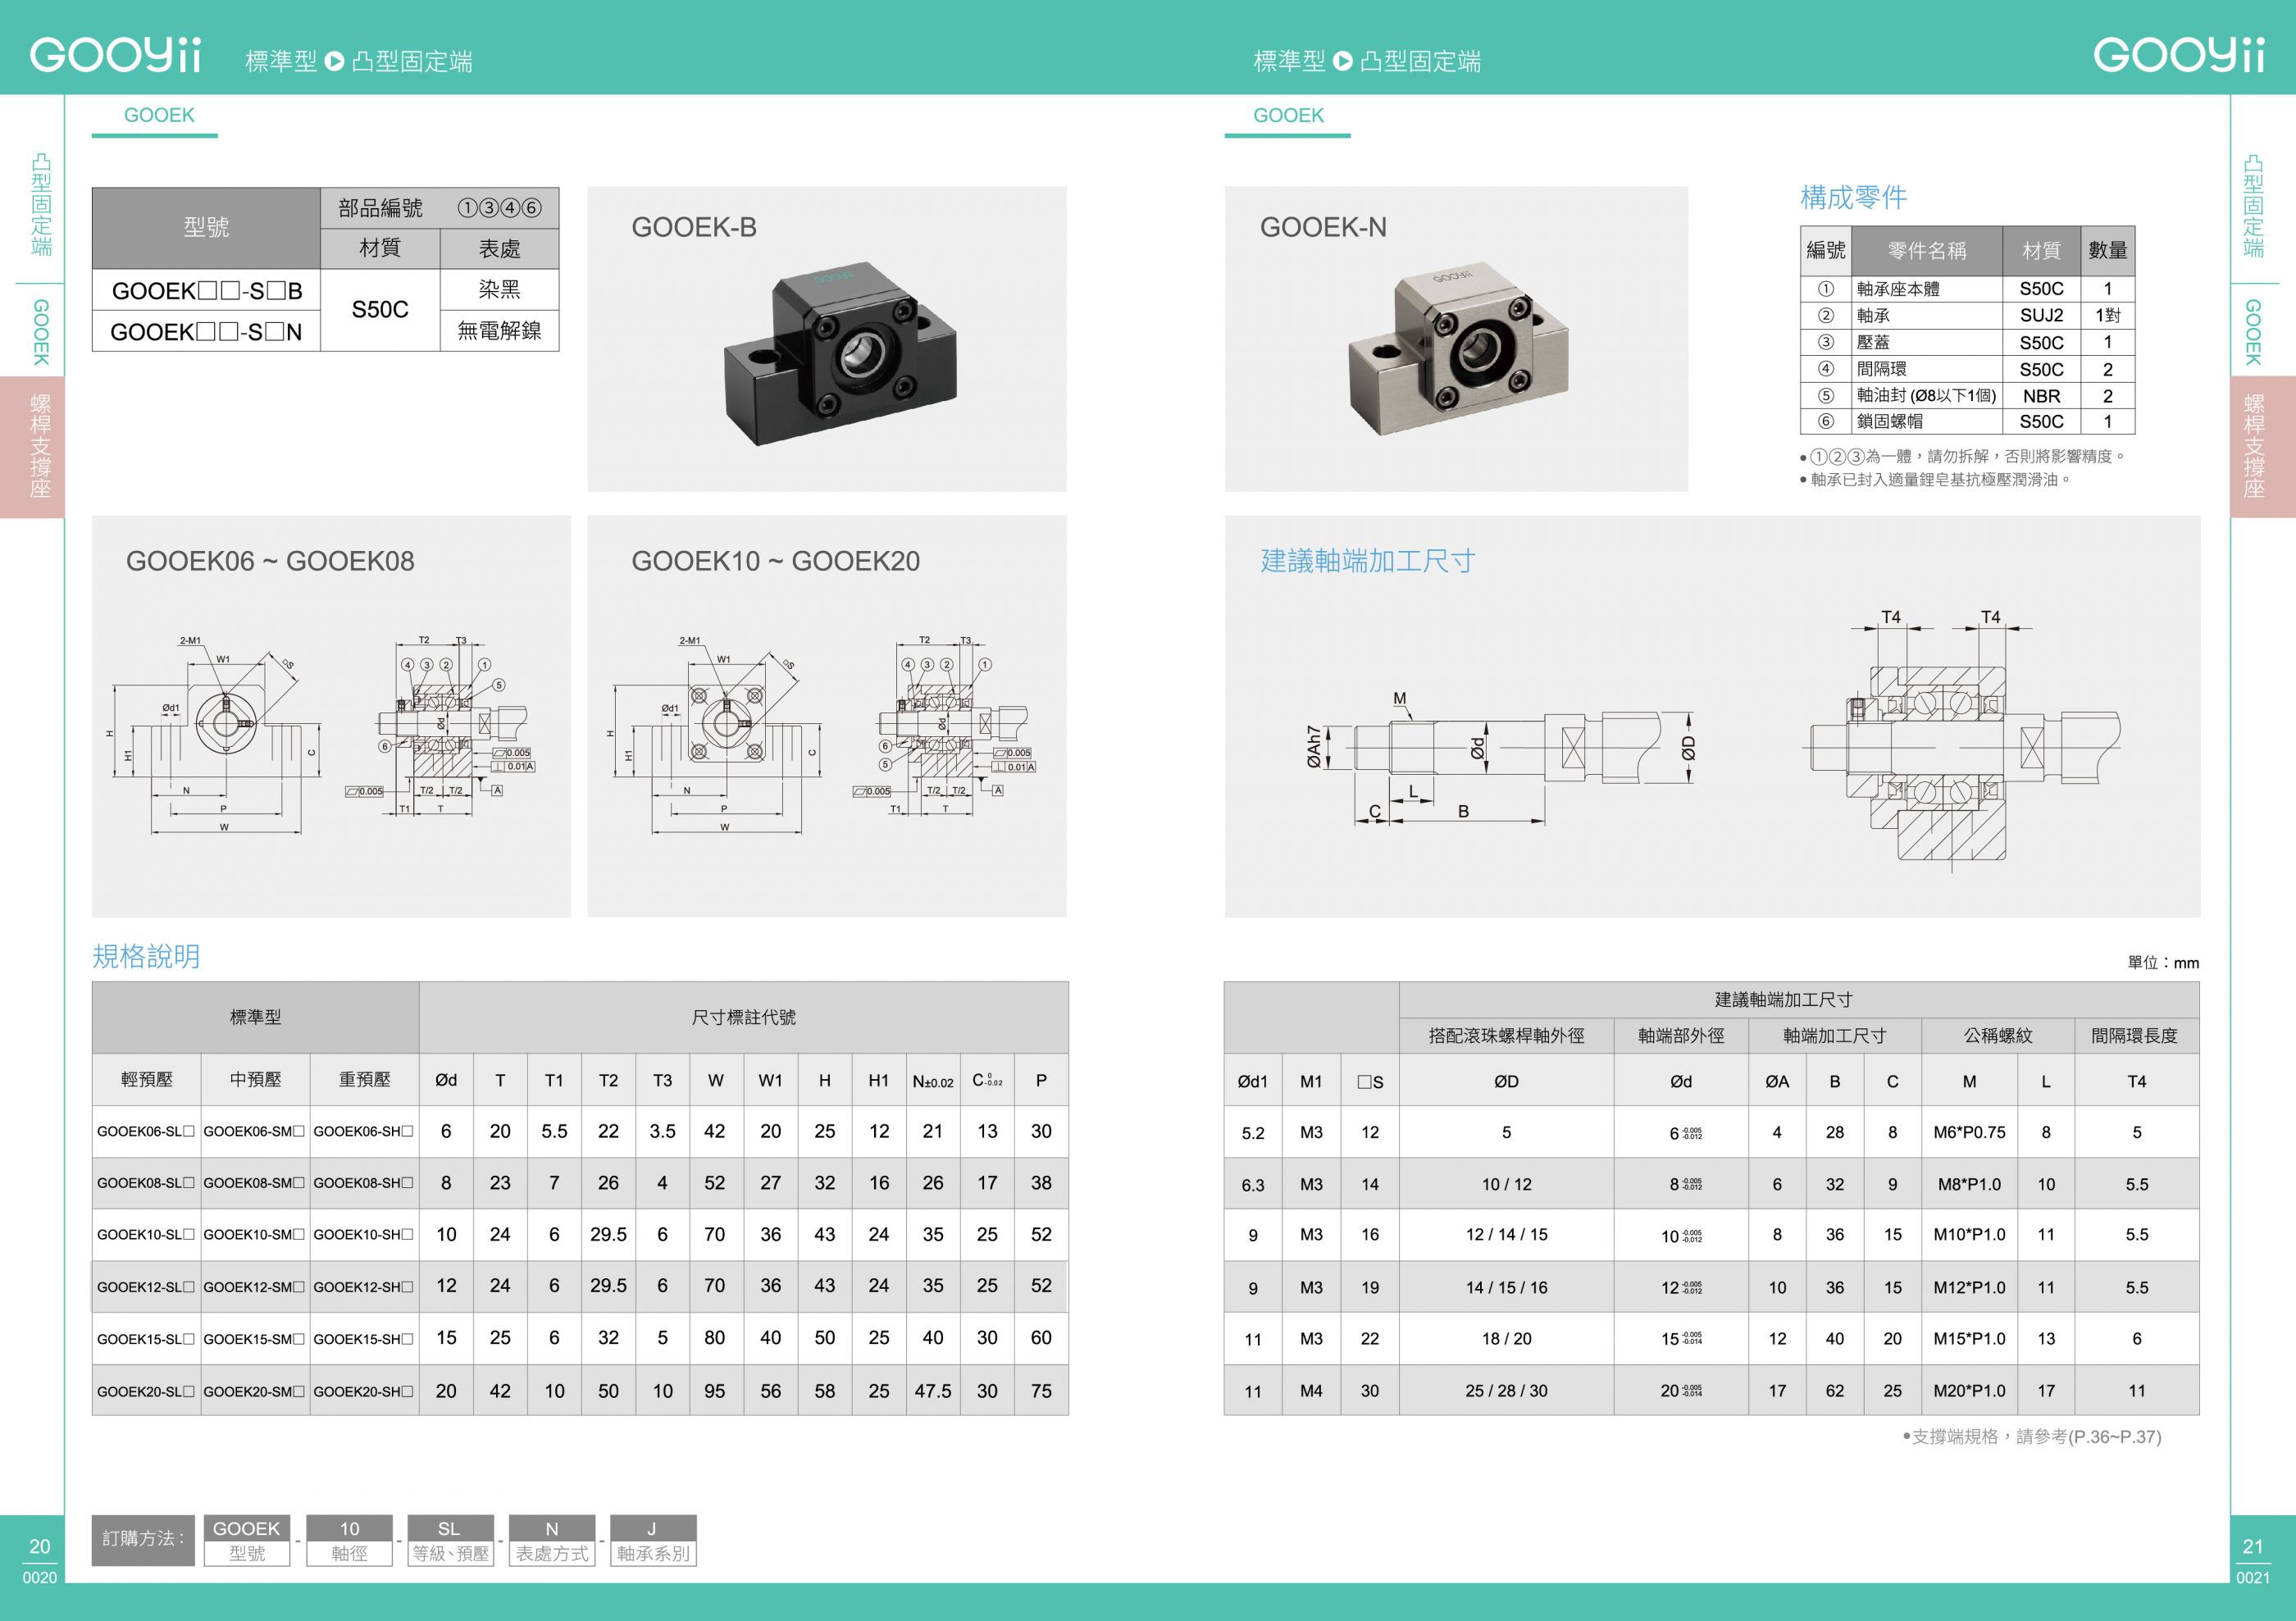Viewport: 2296px width, 1621px height.
Task: Click the 規格說明 heading
Action: [x=146, y=956]
